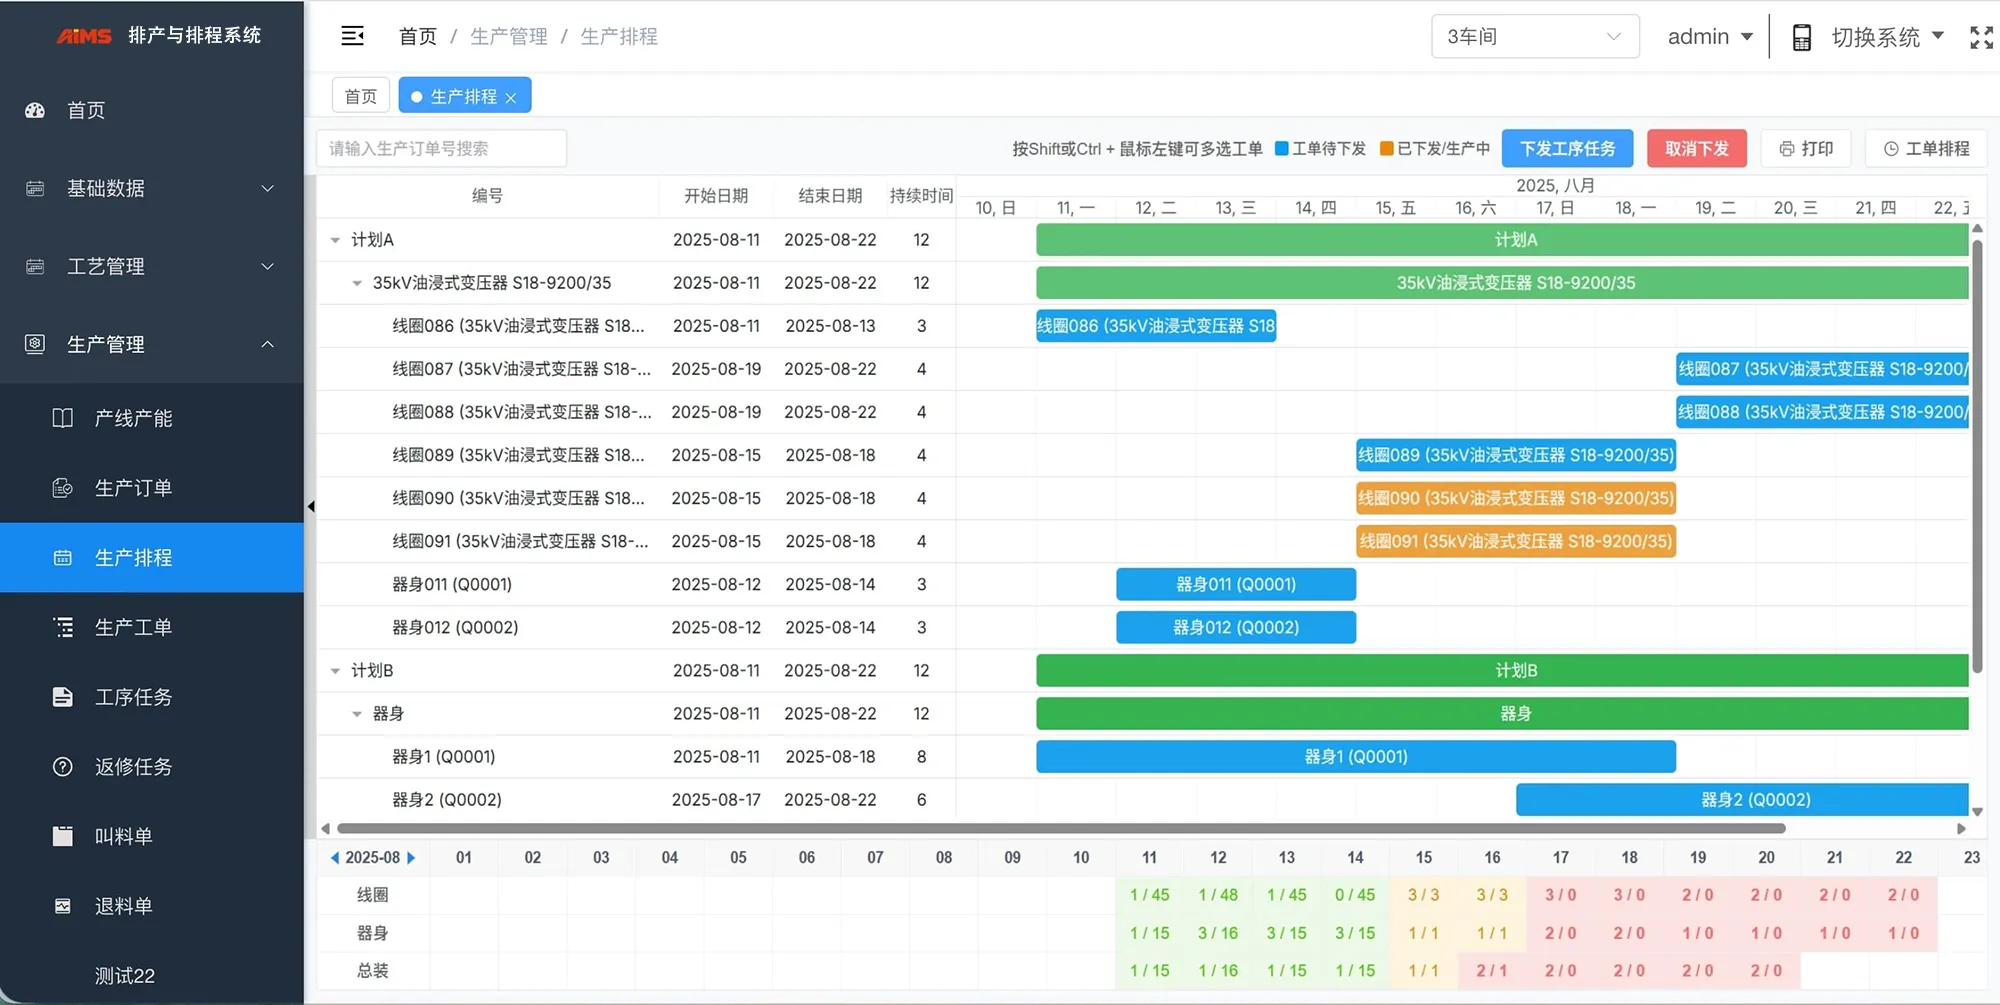The width and height of the screenshot is (2000, 1005).
Task: Click the 生产排程 calendar icon
Action: click(x=62, y=558)
